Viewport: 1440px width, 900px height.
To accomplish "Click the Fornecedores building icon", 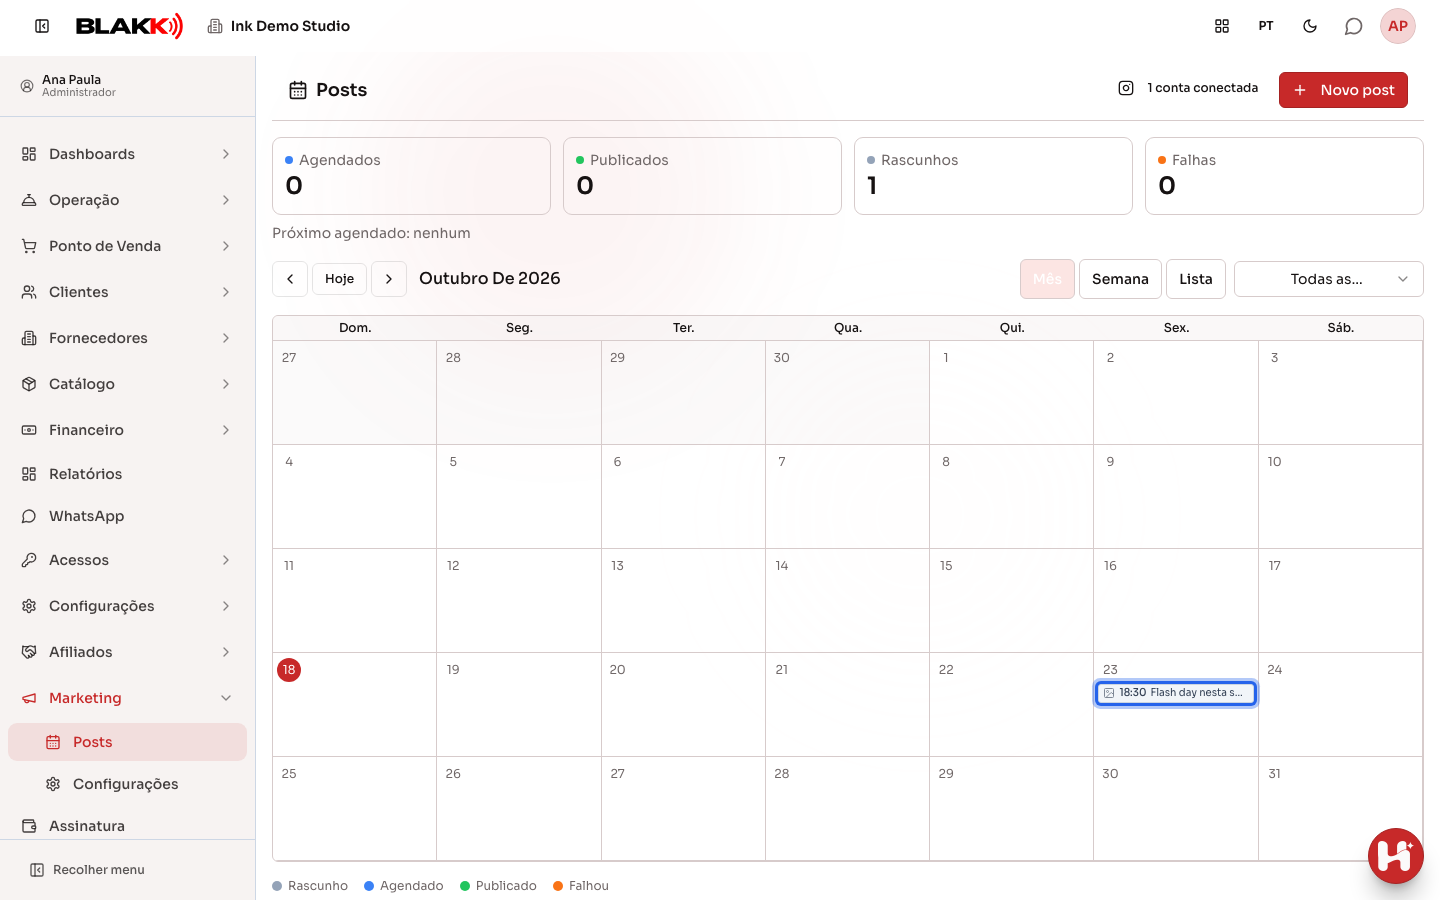I will [29, 338].
